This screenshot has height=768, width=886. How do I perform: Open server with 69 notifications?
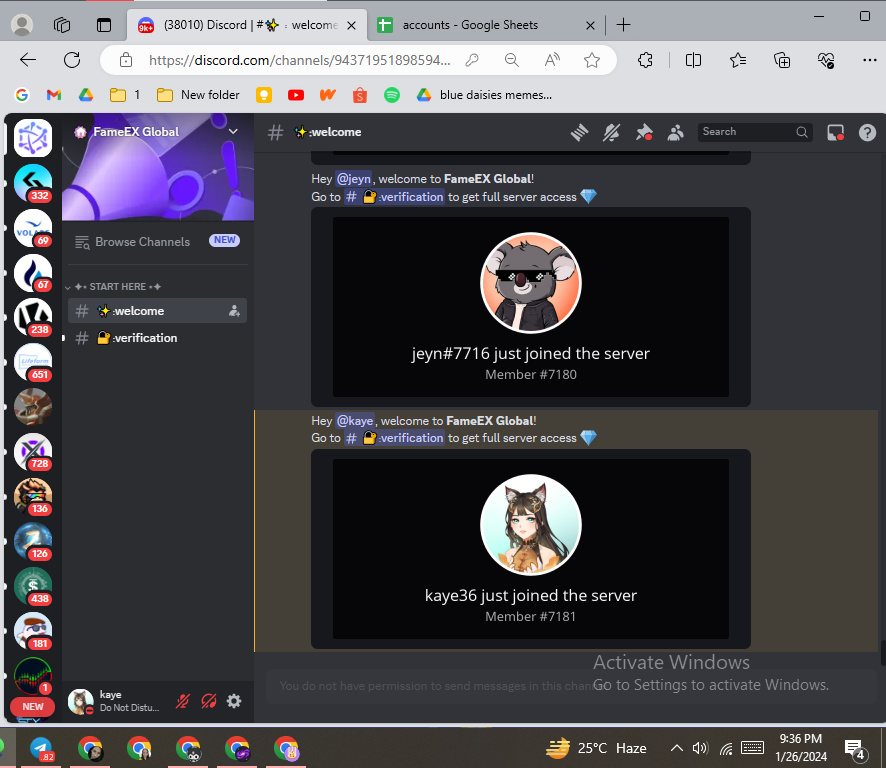coord(33,228)
